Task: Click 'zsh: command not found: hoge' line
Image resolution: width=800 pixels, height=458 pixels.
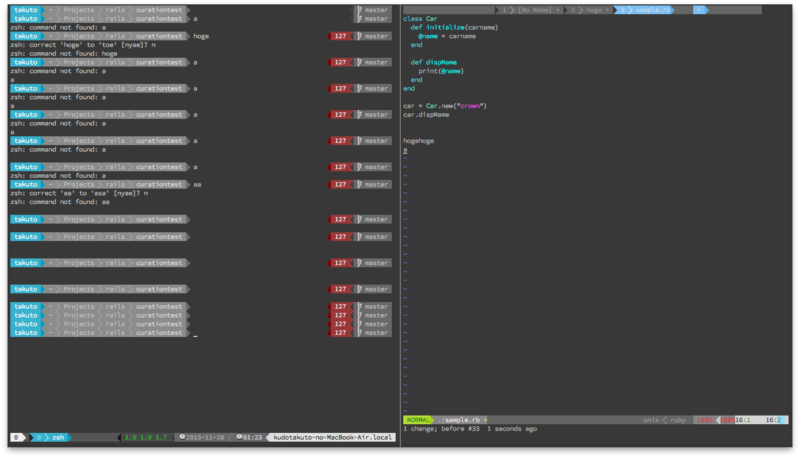Action: (64, 54)
